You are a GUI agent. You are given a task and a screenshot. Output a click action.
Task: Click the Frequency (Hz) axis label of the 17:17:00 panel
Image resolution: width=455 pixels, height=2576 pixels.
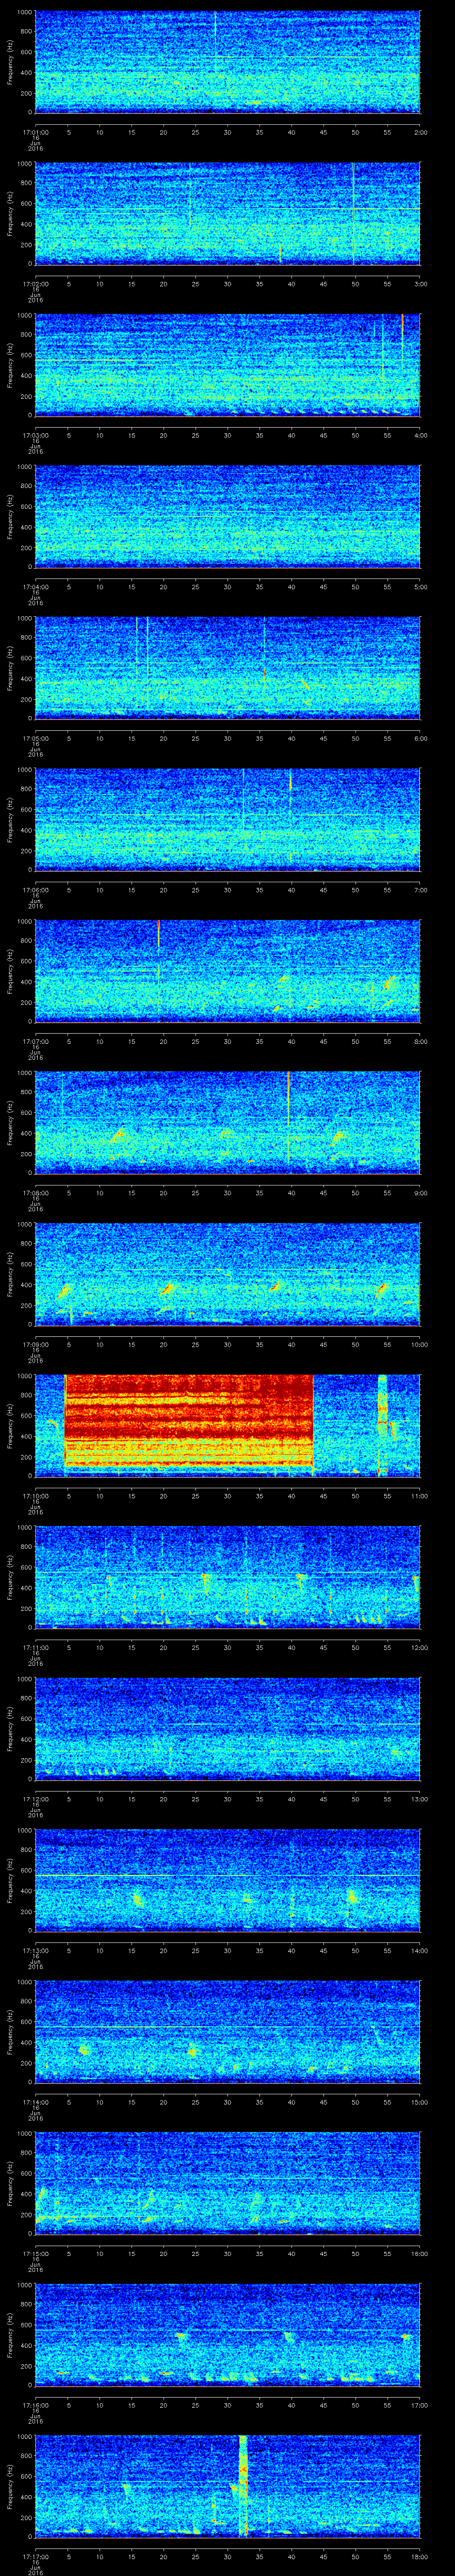coord(10,2486)
